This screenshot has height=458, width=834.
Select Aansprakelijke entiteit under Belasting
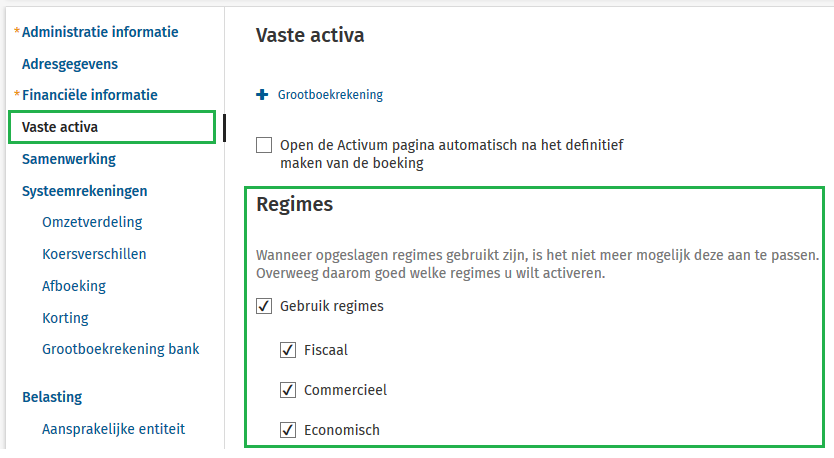pos(113,429)
